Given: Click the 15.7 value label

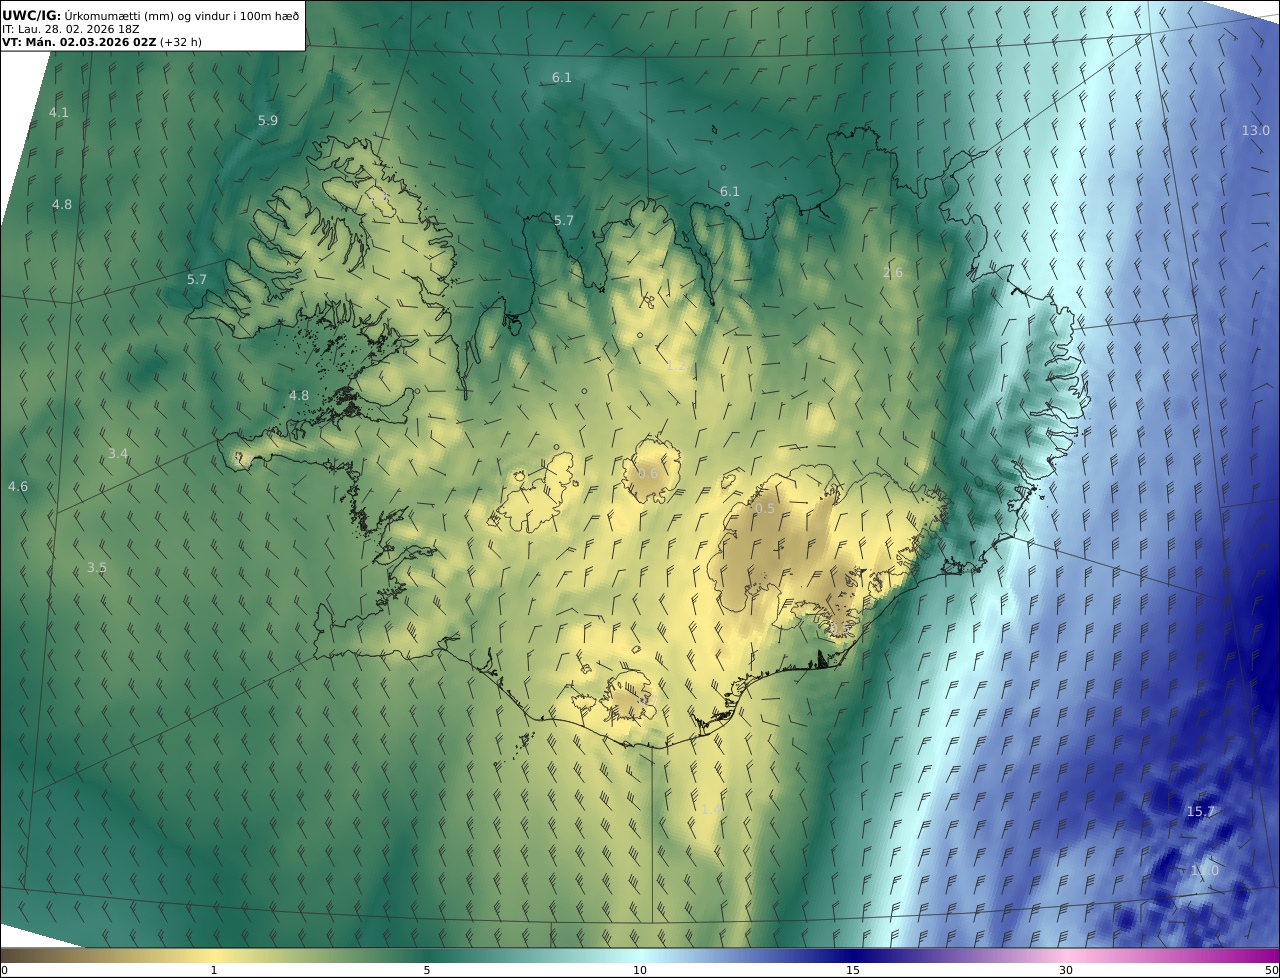Looking at the screenshot, I should tap(1200, 812).
